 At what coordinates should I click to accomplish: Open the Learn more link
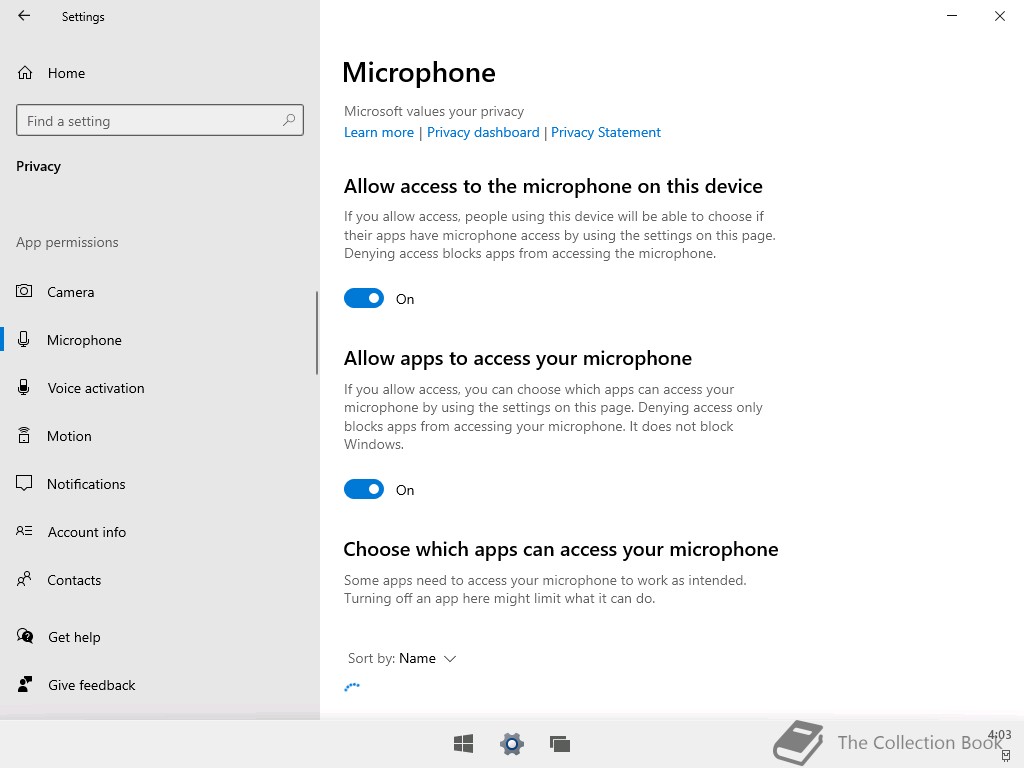pyautogui.click(x=379, y=133)
